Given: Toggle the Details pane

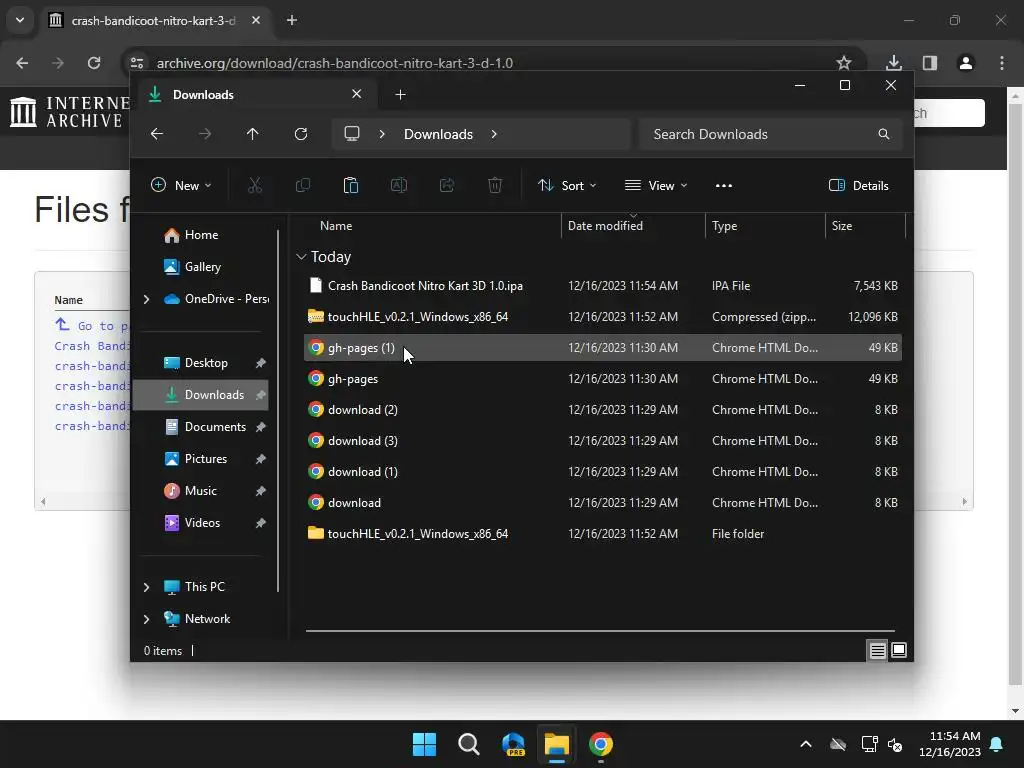Looking at the screenshot, I should click(x=858, y=185).
